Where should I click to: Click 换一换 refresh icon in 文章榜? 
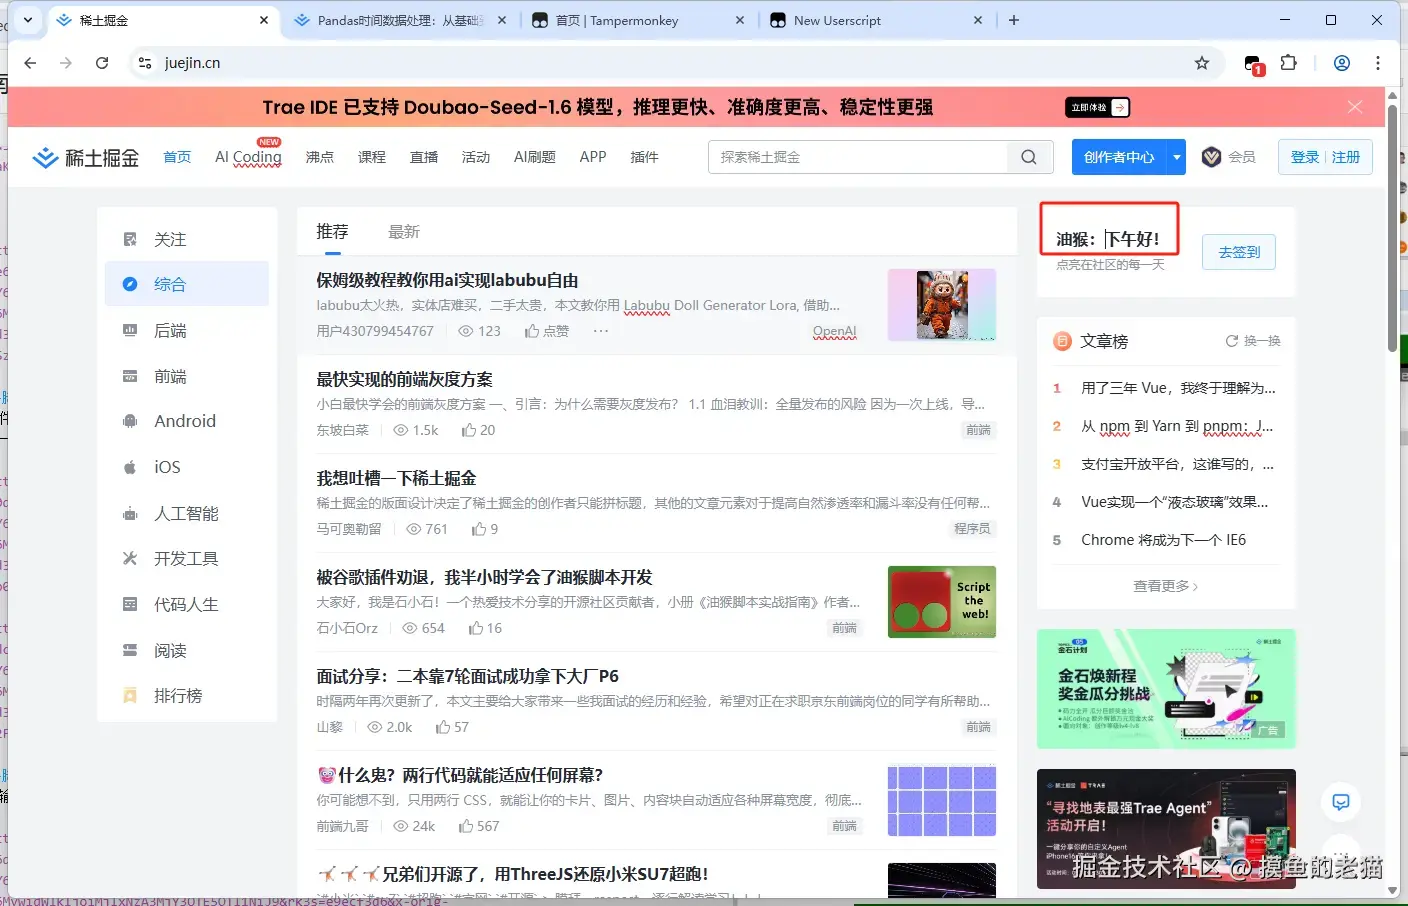[x=1232, y=341]
